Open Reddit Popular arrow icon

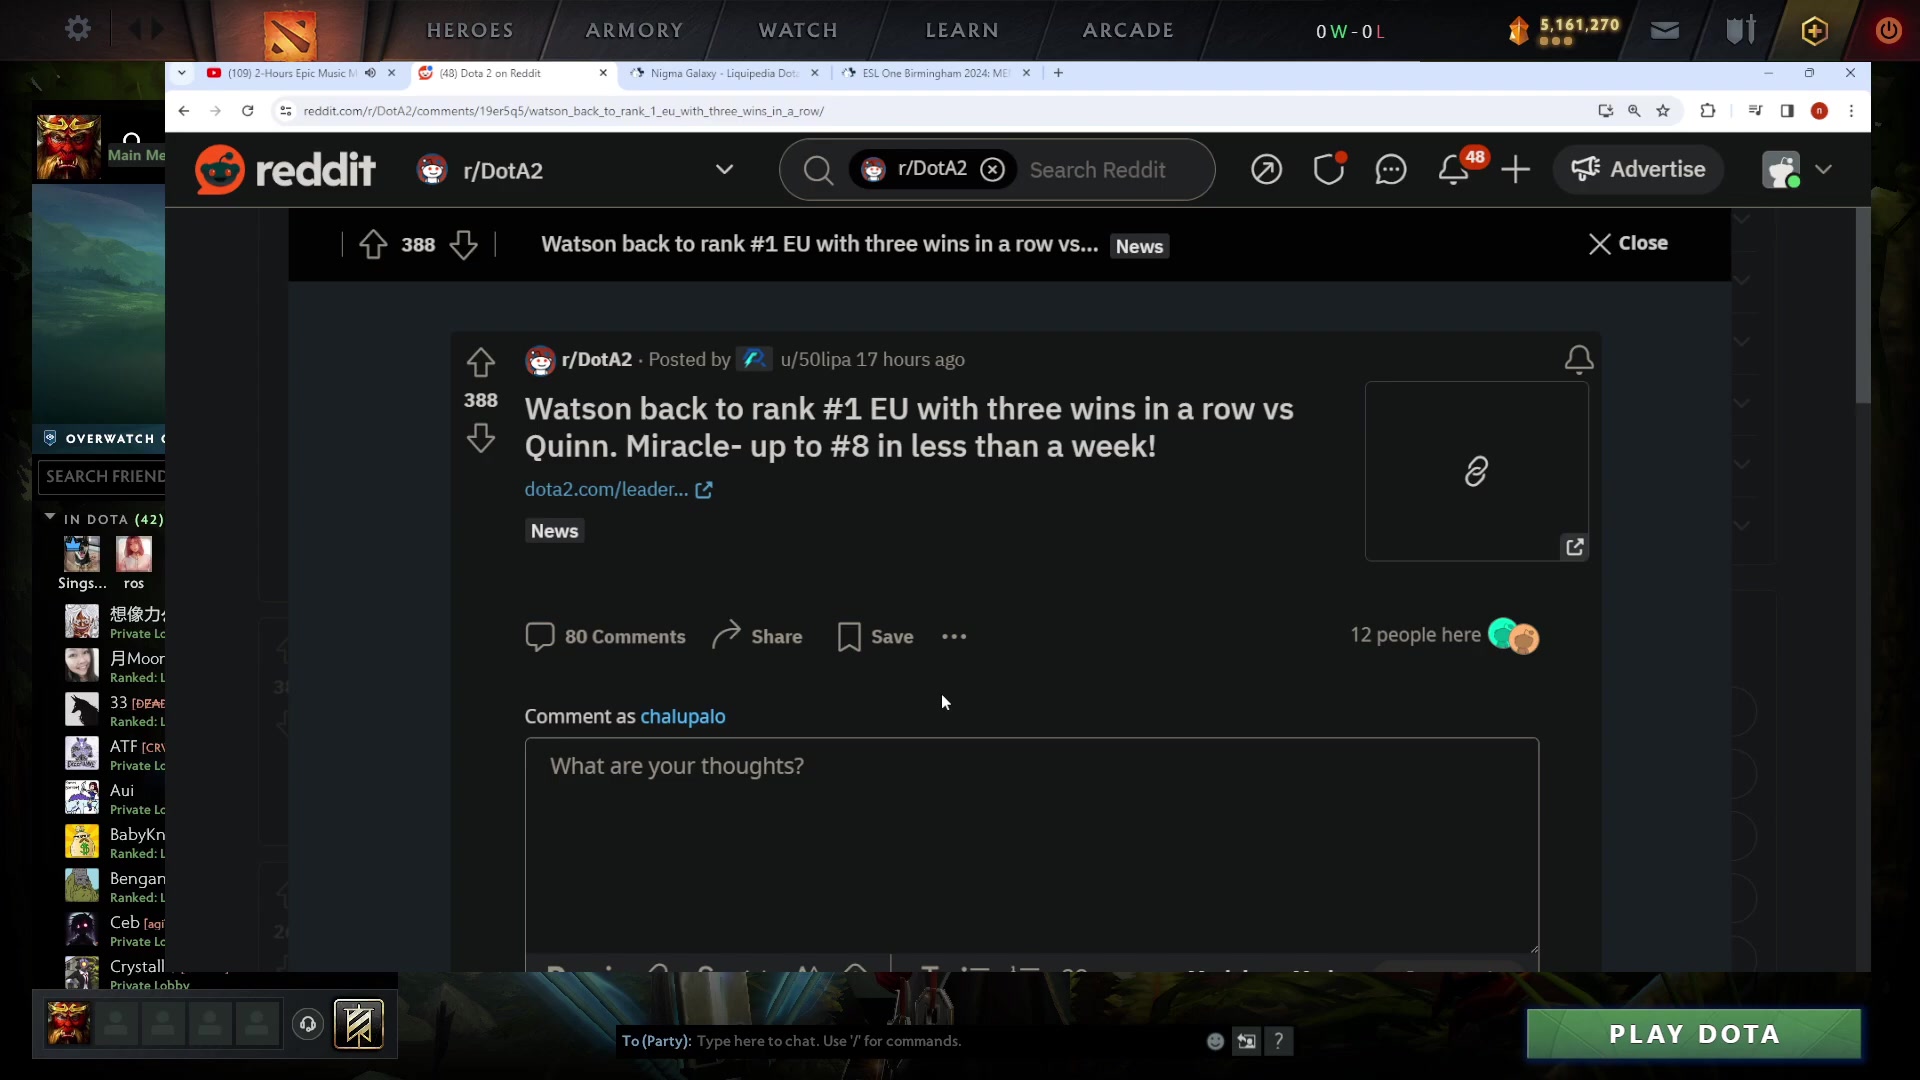(x=1266, y=170)
